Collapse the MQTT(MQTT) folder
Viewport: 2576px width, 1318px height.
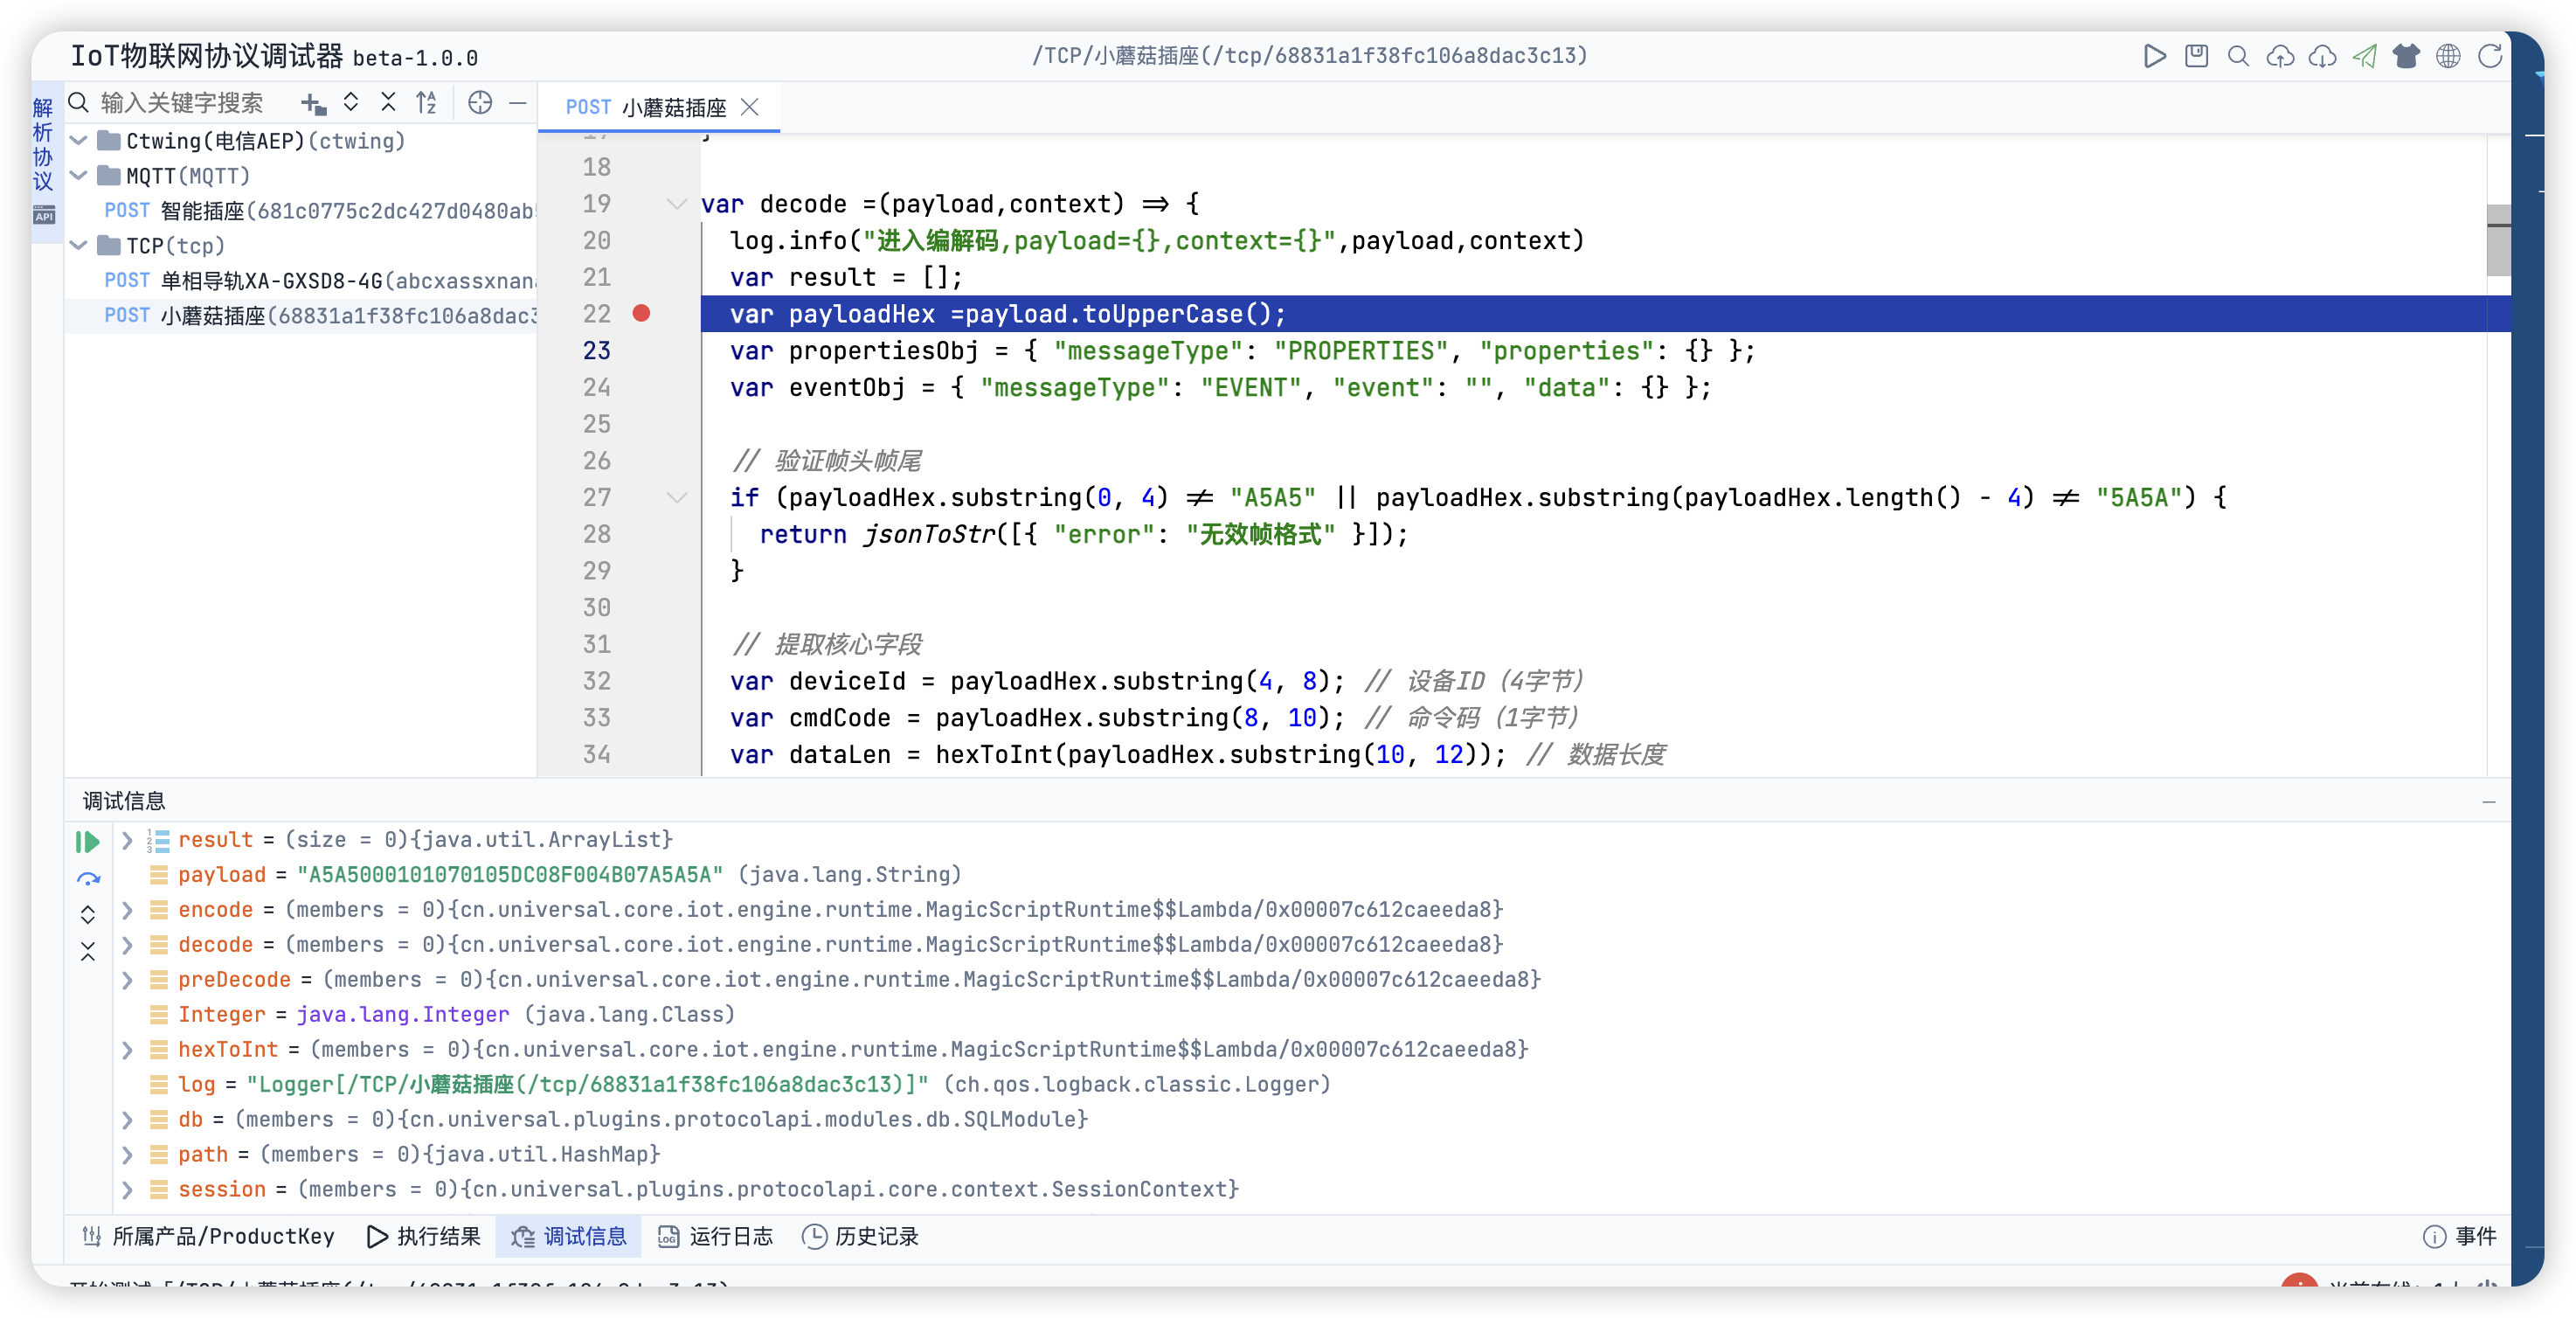[x=79, y=176]
